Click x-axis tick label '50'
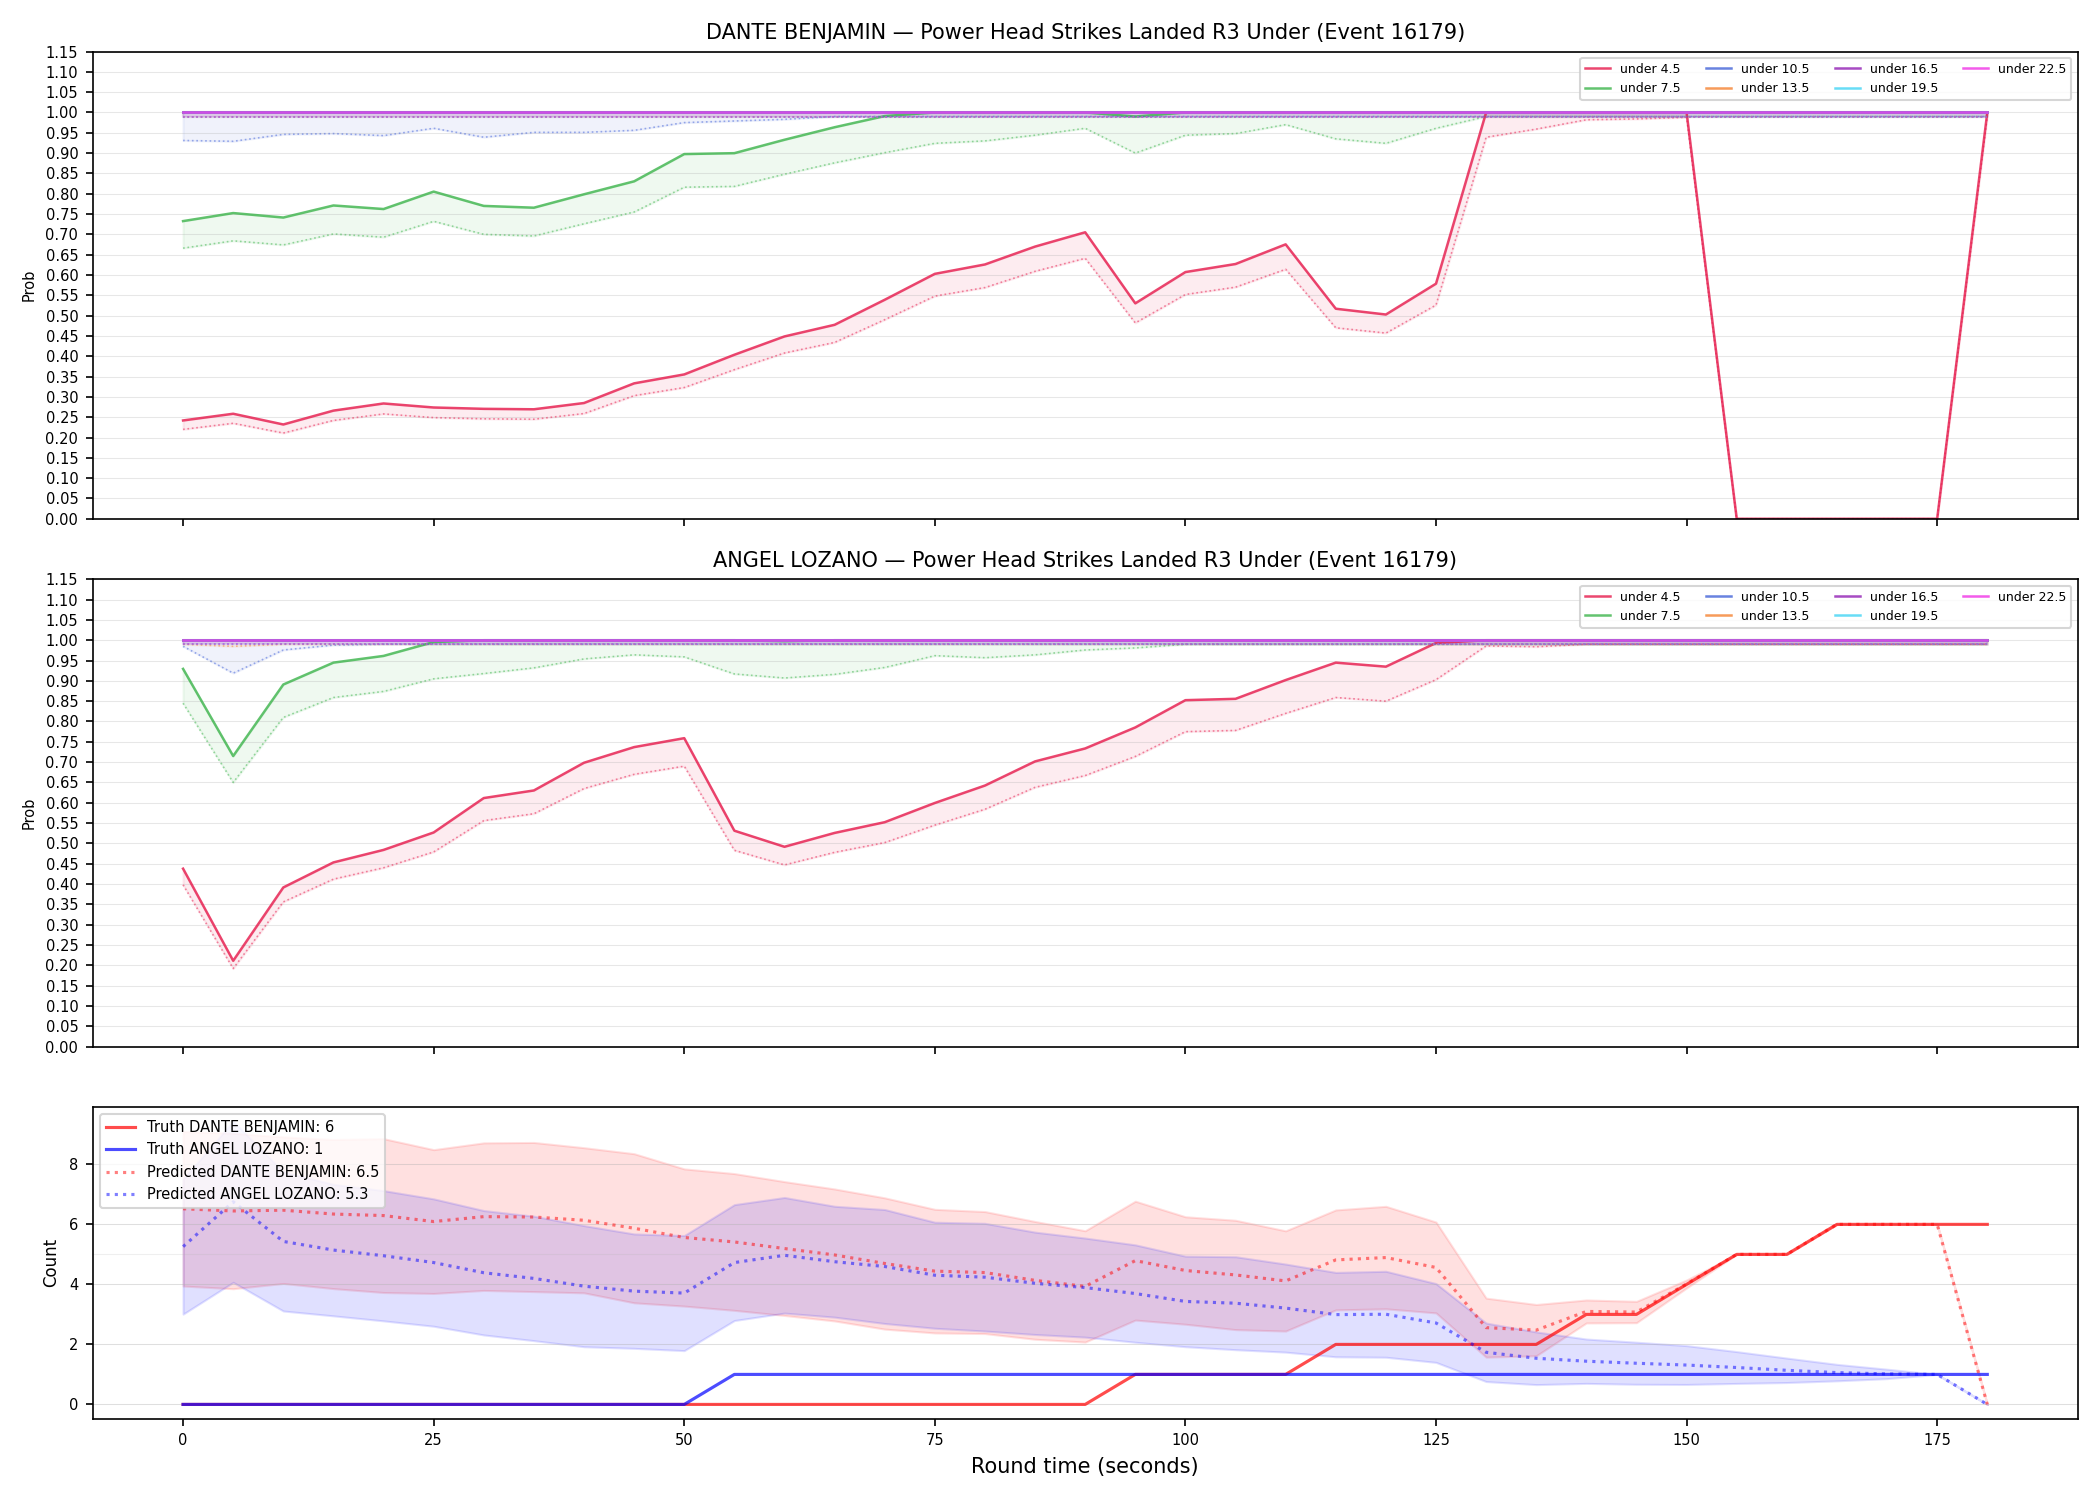 point(684,1440)
